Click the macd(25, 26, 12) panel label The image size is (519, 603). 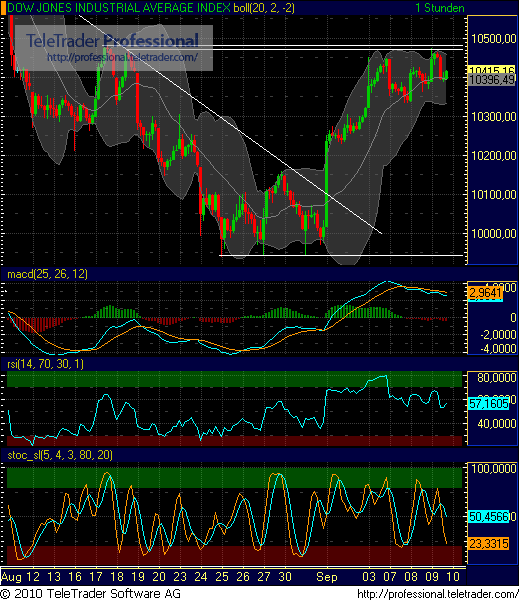point(47,274)
